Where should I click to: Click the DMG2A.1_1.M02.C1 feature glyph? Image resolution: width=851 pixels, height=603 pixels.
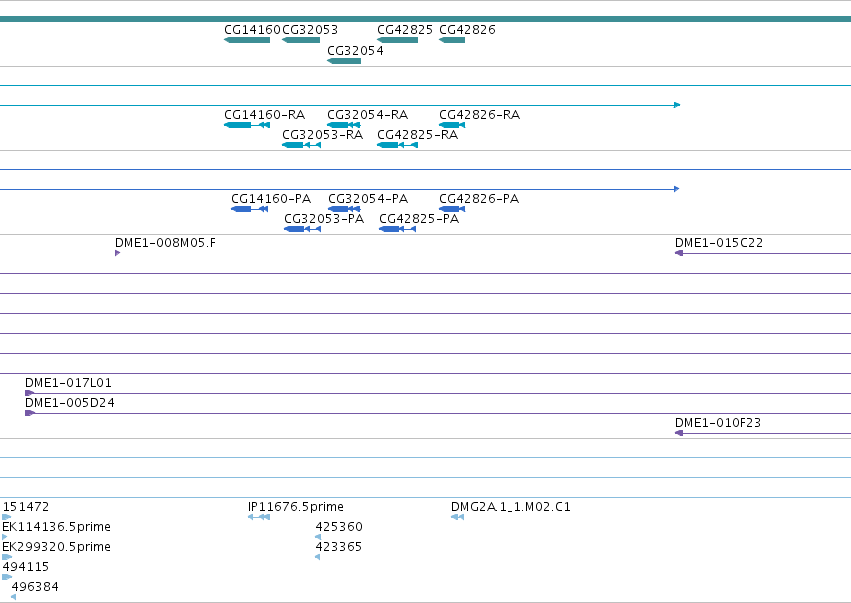click(458, 517)
